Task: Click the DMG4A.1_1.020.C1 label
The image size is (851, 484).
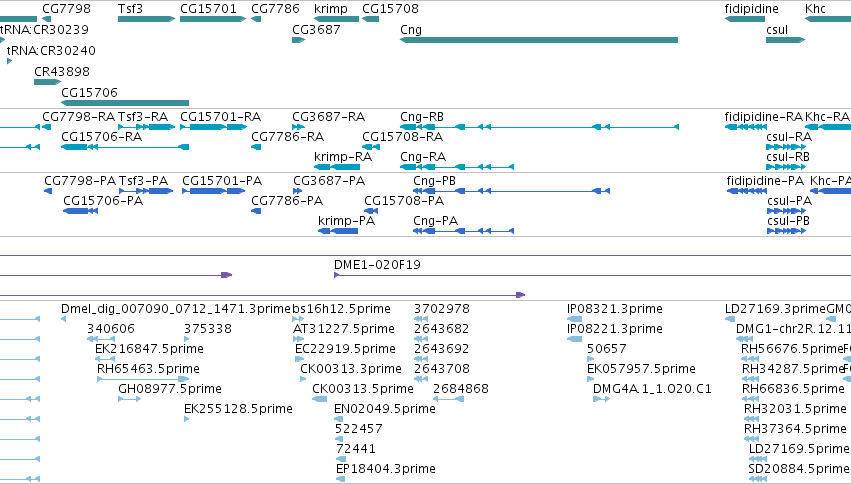Action: click(x=652, y=389)
